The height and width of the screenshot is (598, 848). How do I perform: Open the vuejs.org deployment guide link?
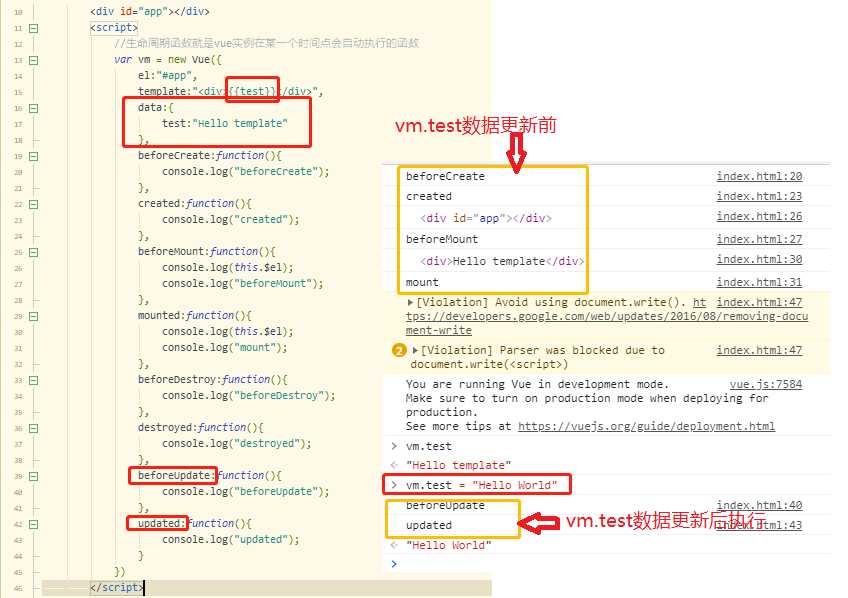tap(646, 426)
